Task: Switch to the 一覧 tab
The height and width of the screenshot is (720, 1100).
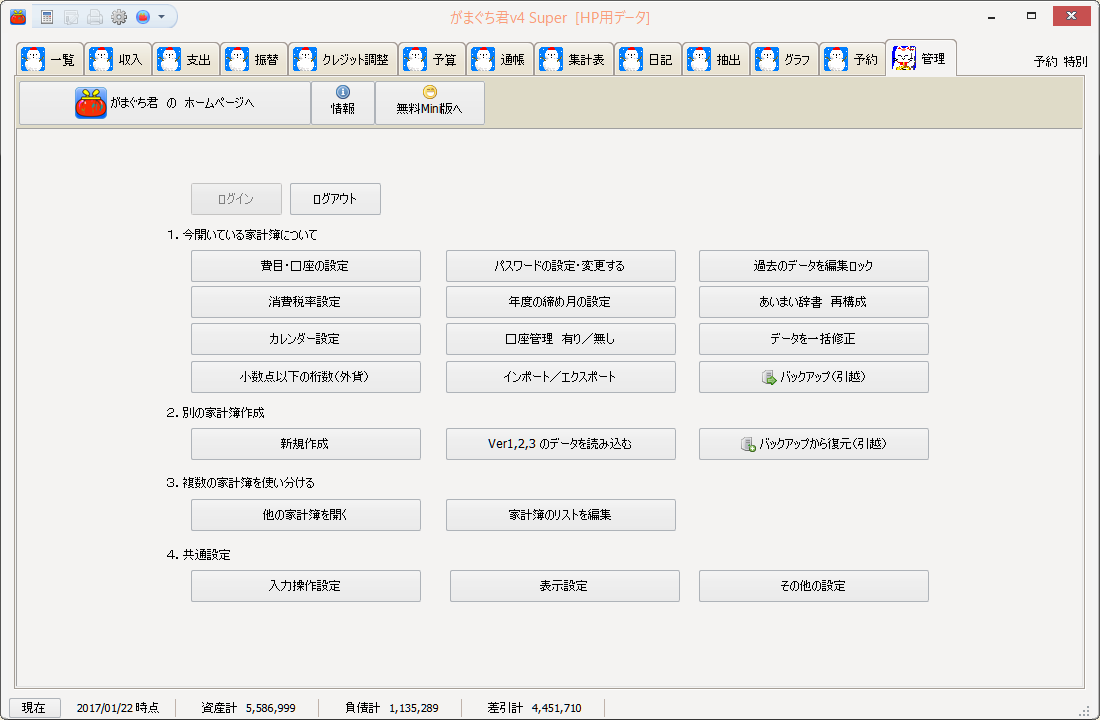Action: [x=50, y=59]
